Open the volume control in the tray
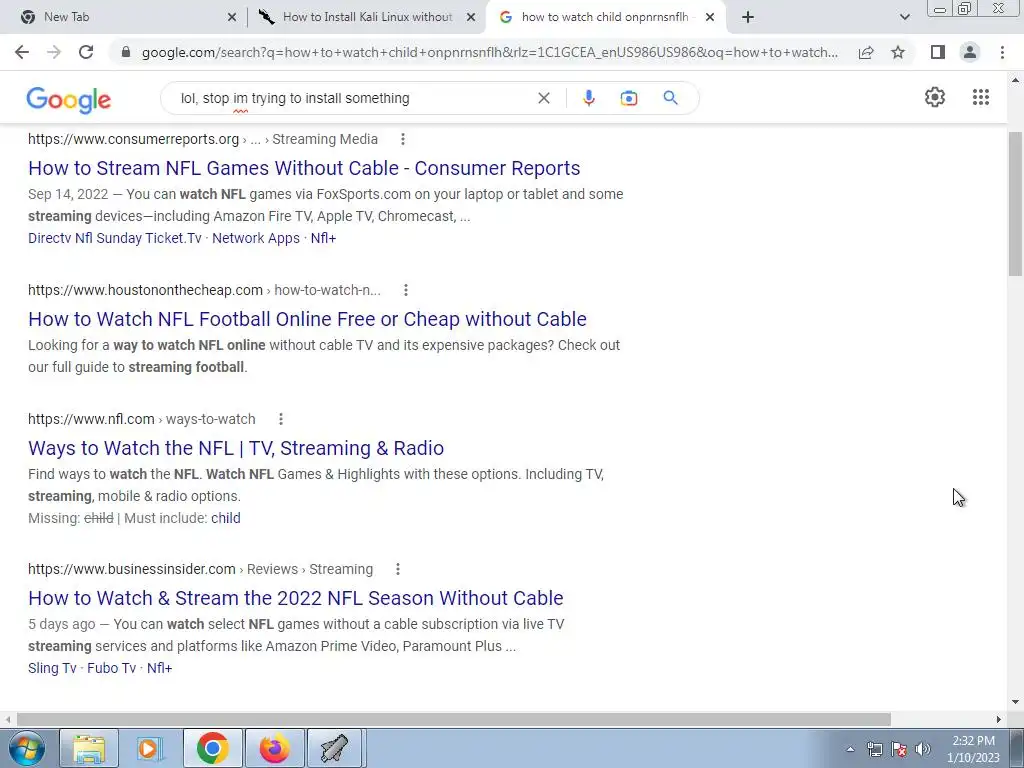This screenshot has width=1024, height=768. (x=923, y=749)
